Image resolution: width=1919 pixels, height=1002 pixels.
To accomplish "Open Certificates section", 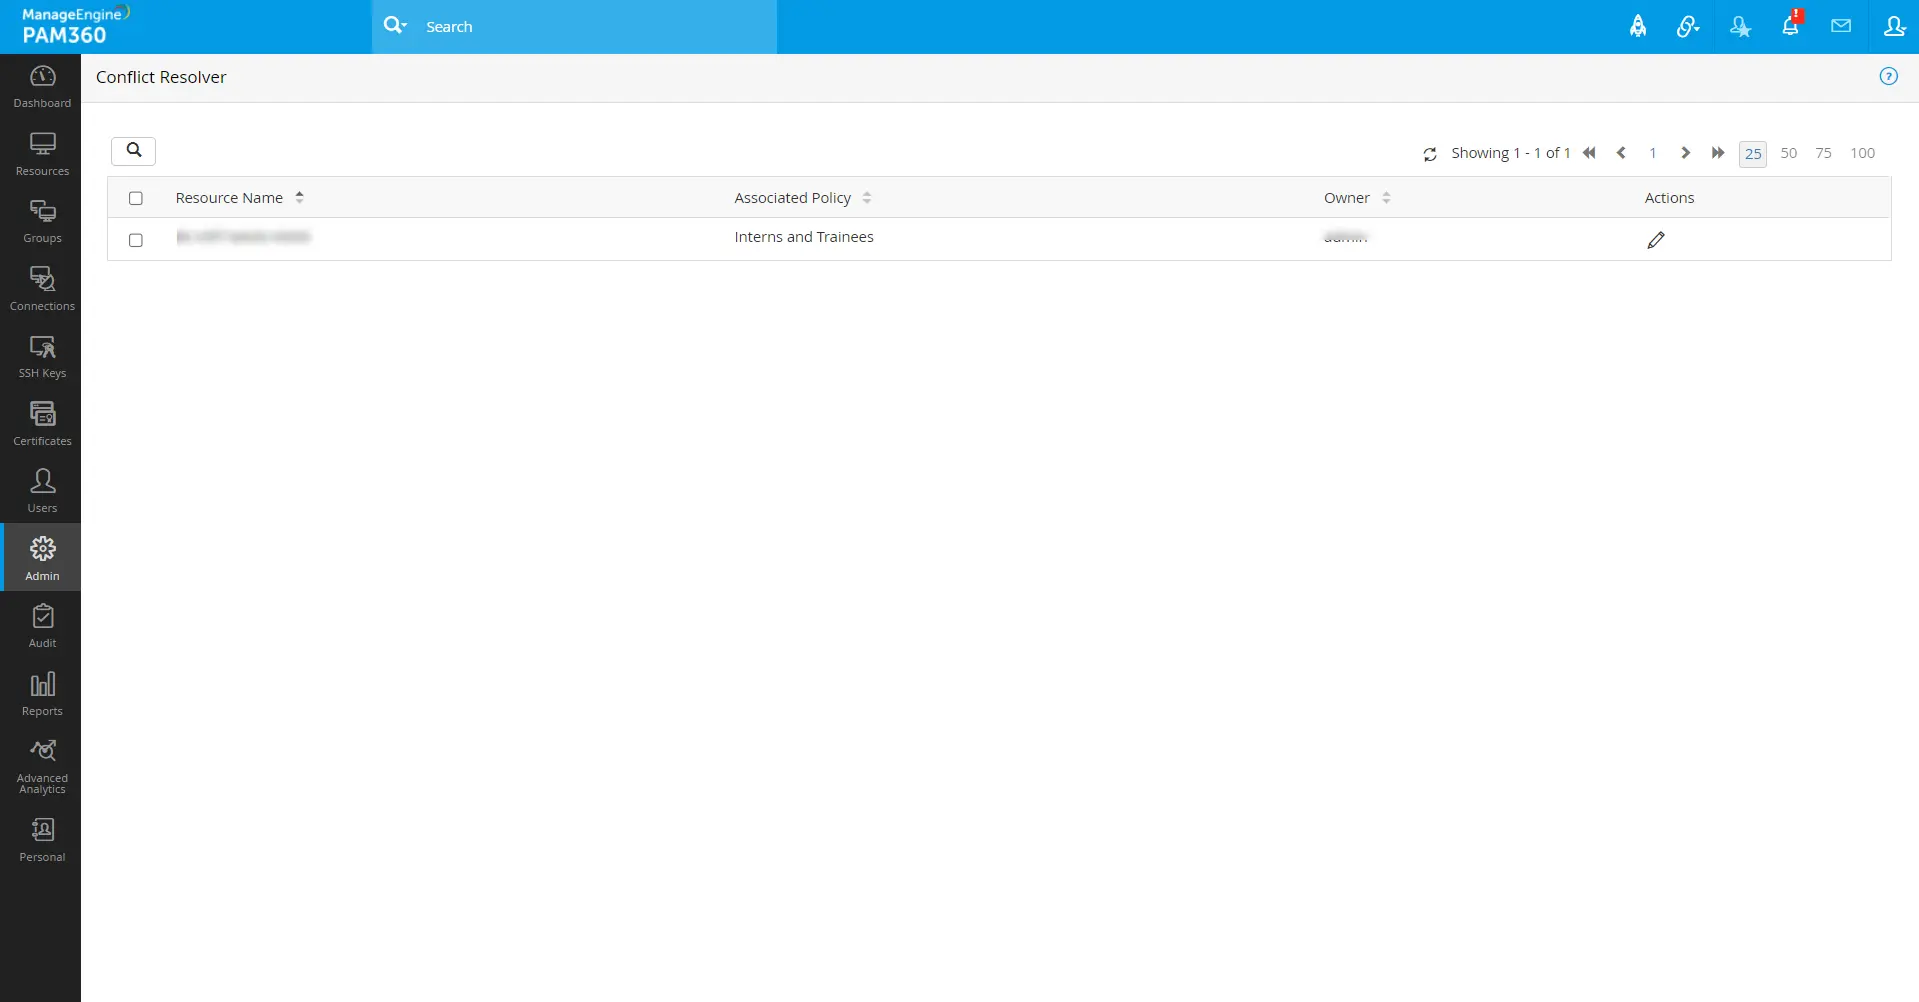I will tap(42, 425).
